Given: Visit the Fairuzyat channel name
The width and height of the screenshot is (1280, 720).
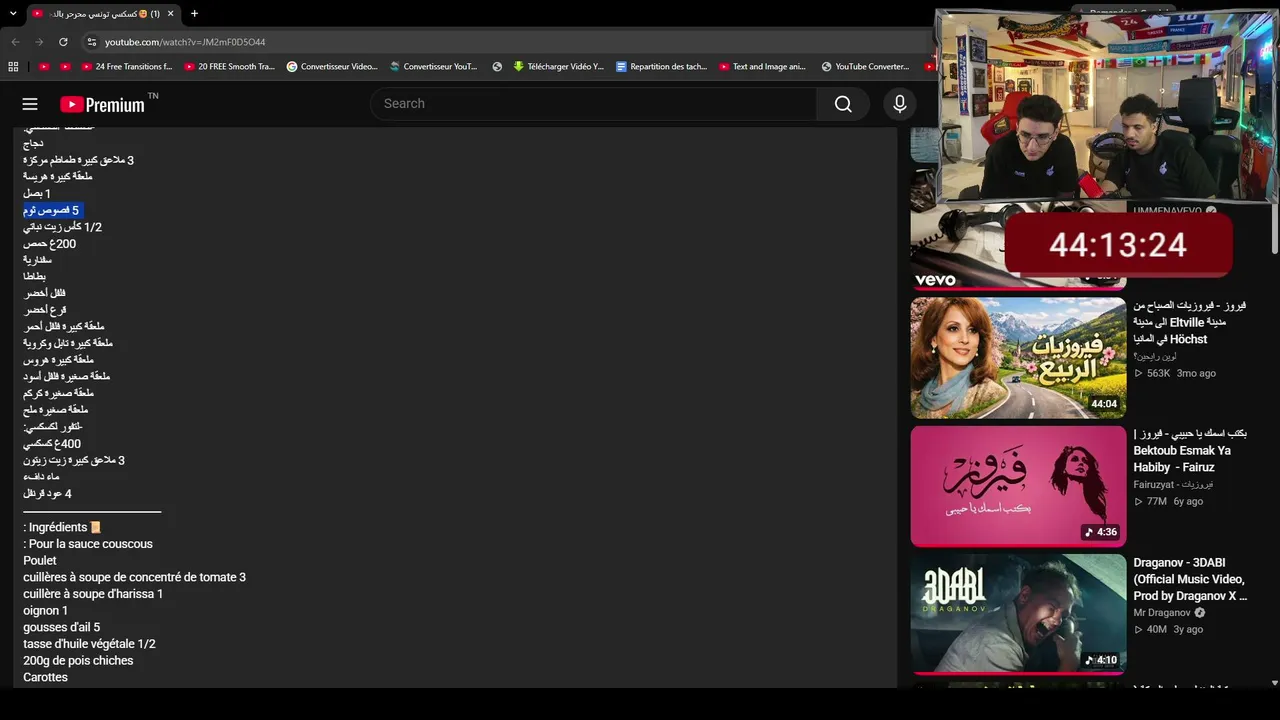Looking at the screenshot, I should [1173, 485].
